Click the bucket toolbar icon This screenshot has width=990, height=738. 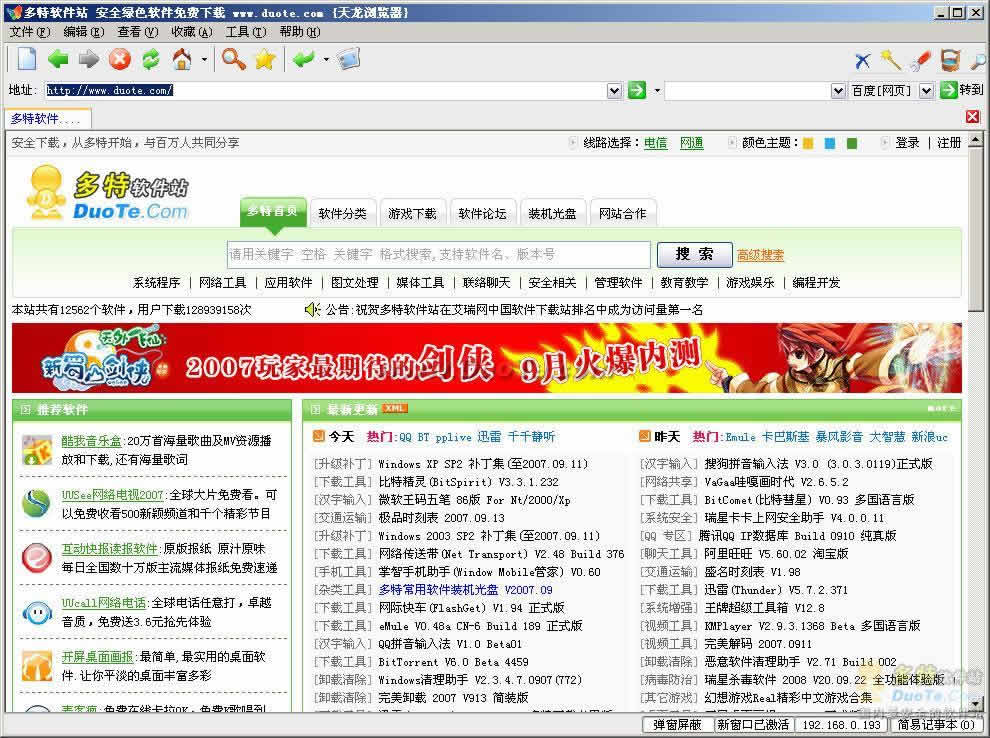(x=950, y=60)
